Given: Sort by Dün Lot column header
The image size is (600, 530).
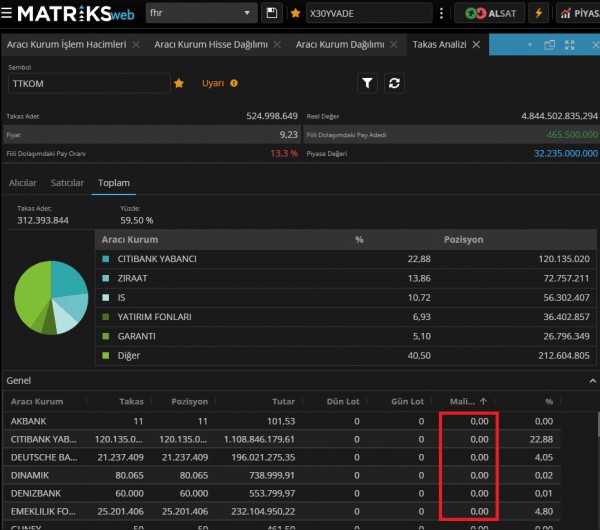Looking at the screenshot, I should click(343, 401).
